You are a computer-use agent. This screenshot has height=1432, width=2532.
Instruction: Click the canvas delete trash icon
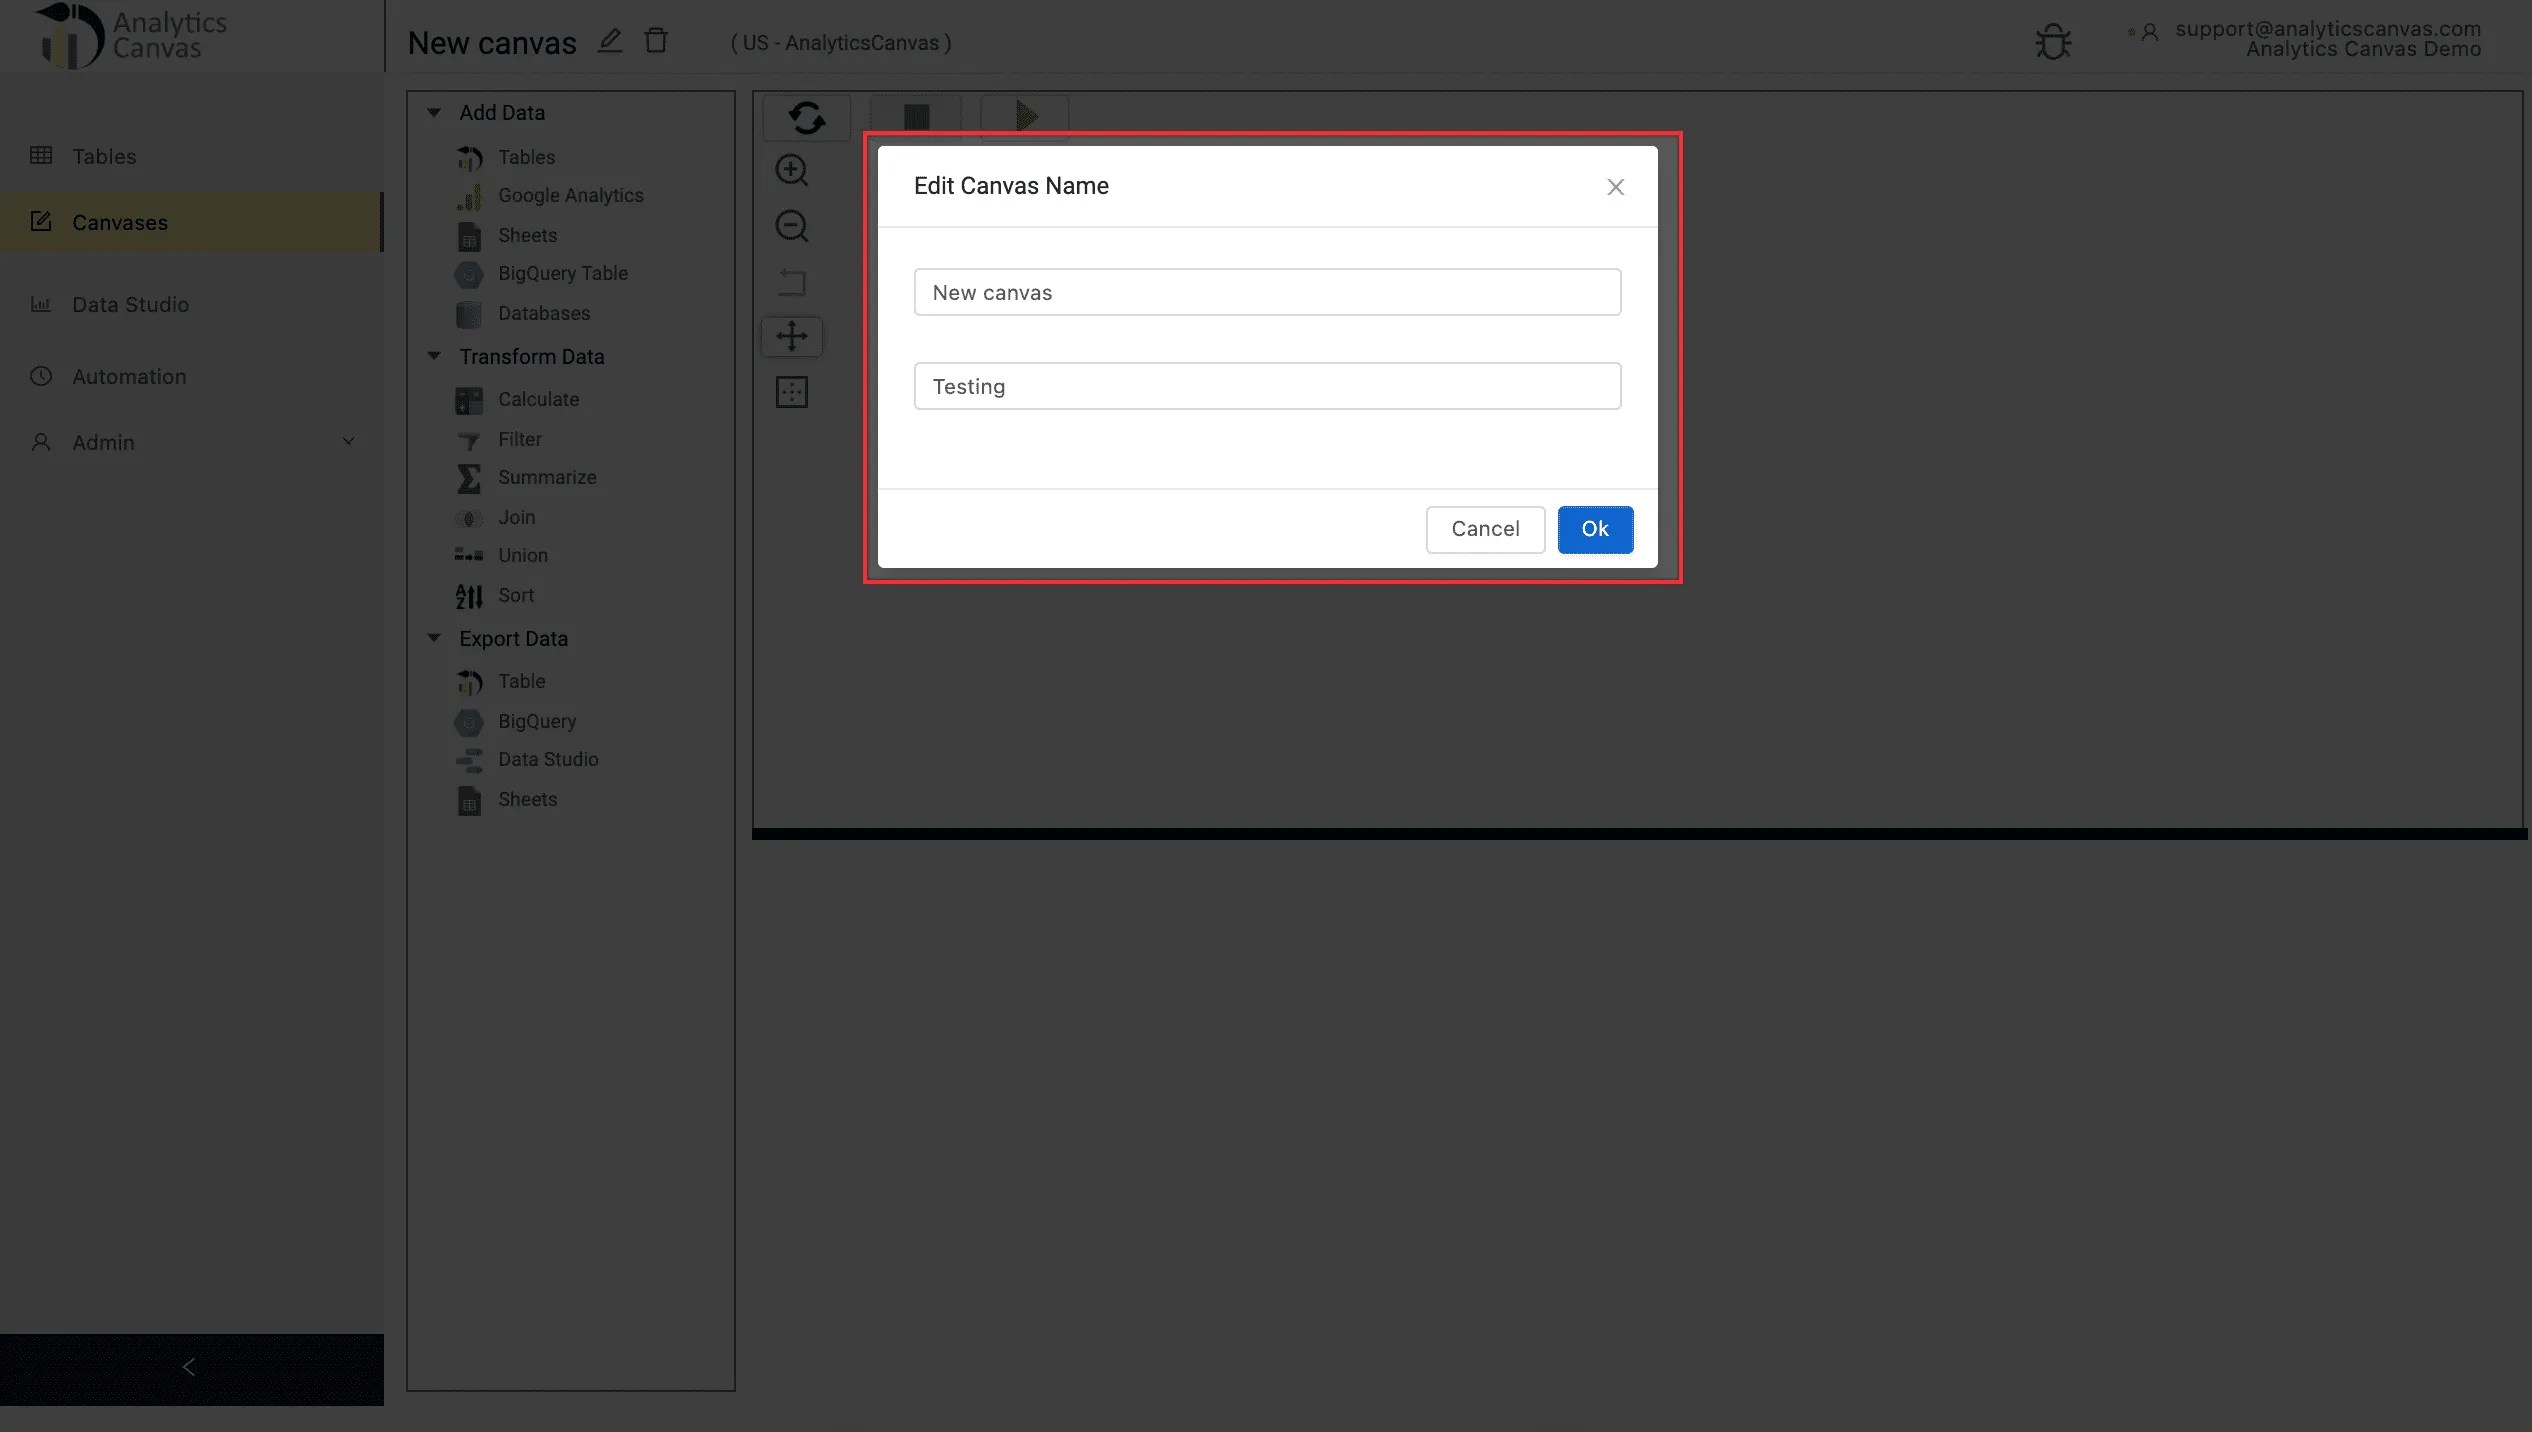[657, 40]
